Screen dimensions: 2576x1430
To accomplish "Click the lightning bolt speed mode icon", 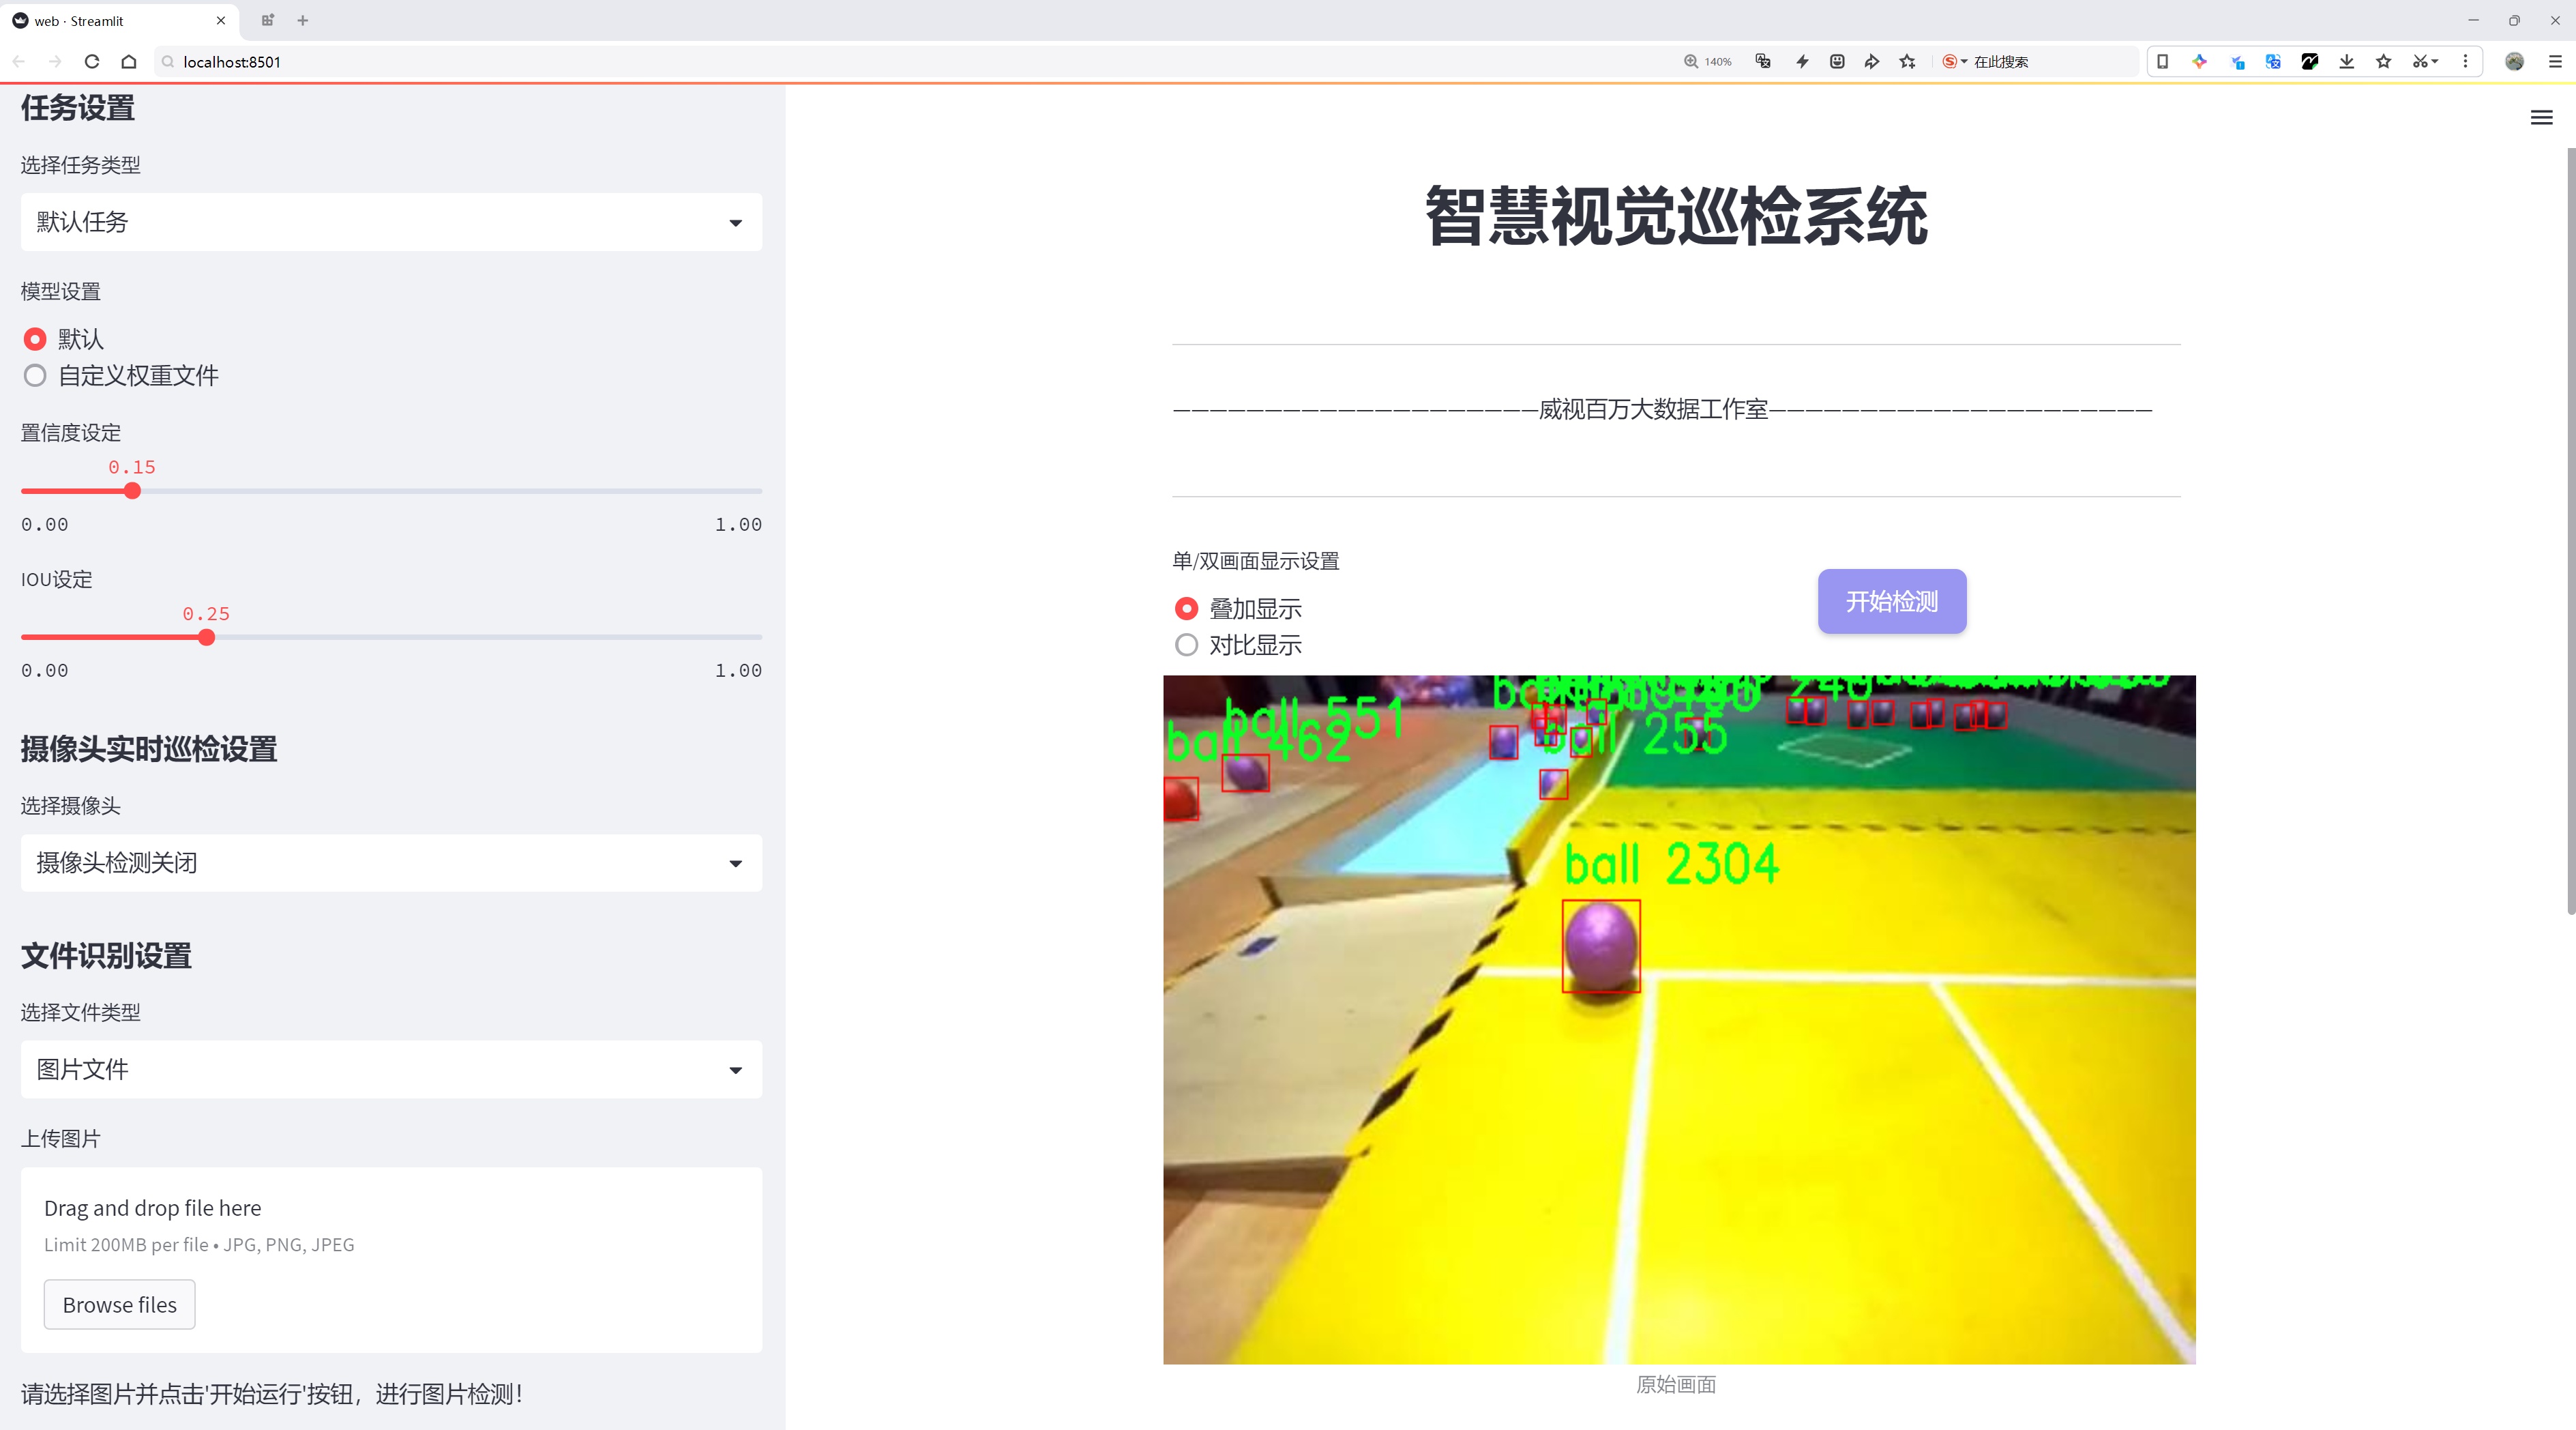I will pos(1802,61).
